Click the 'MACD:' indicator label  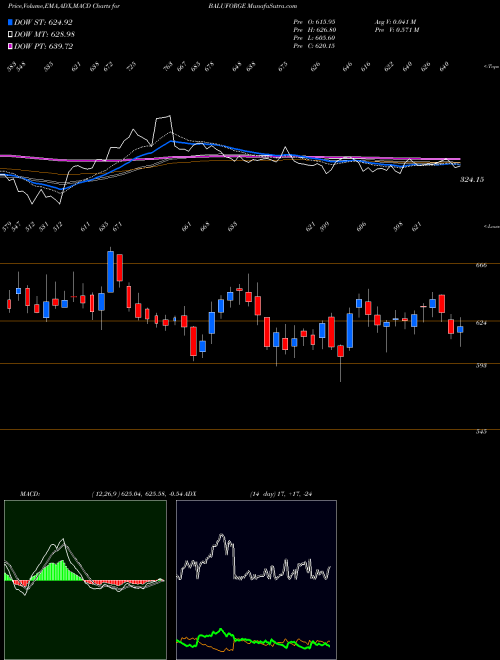[29, 494]
